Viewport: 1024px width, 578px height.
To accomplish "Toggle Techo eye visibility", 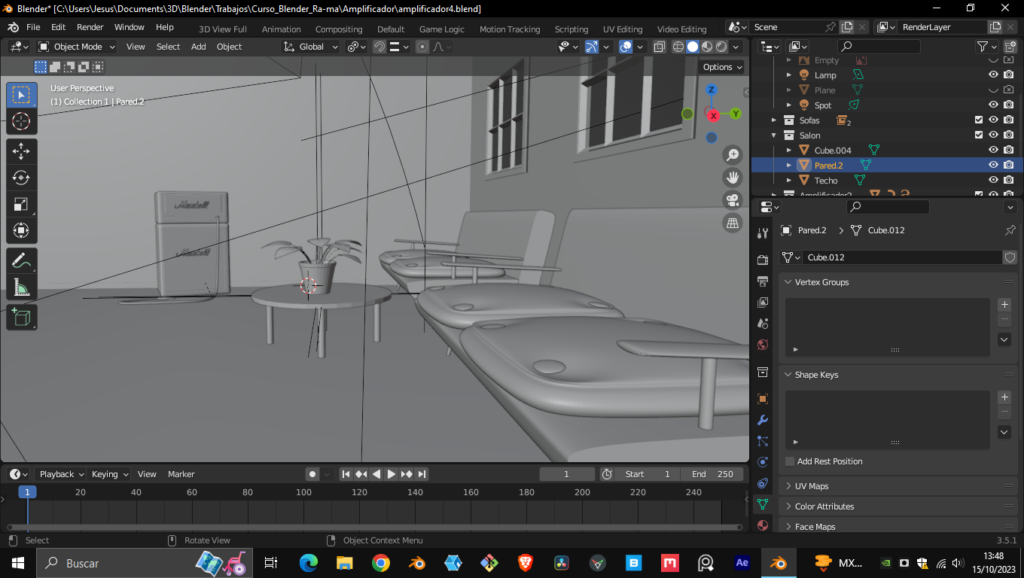I will 993,180.
